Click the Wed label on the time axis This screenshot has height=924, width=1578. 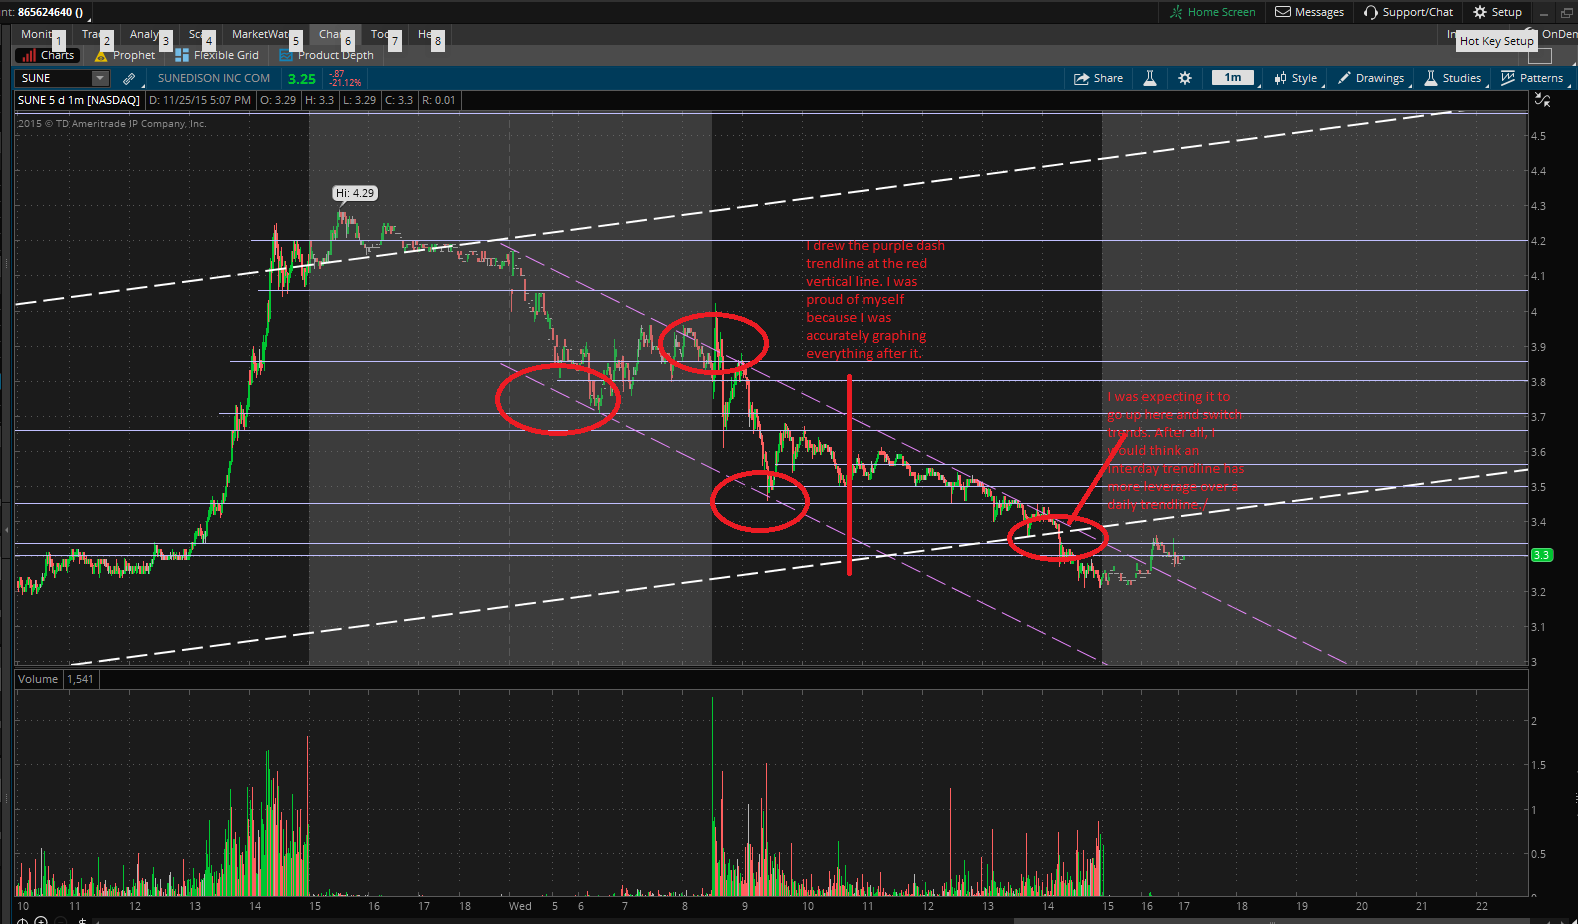pyautogui.click(x=520, y=906)
